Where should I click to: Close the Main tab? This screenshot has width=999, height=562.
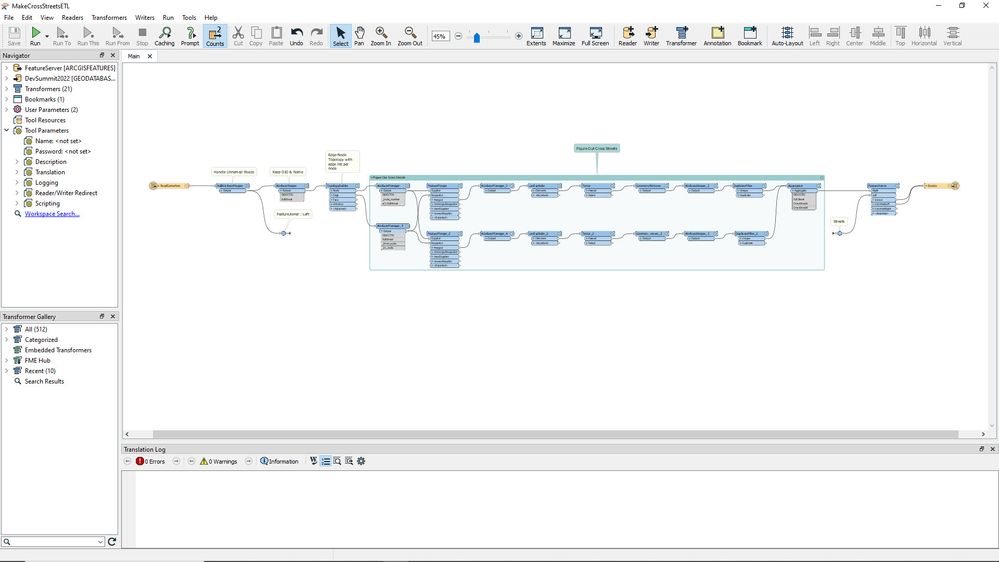tap(150, 56)
